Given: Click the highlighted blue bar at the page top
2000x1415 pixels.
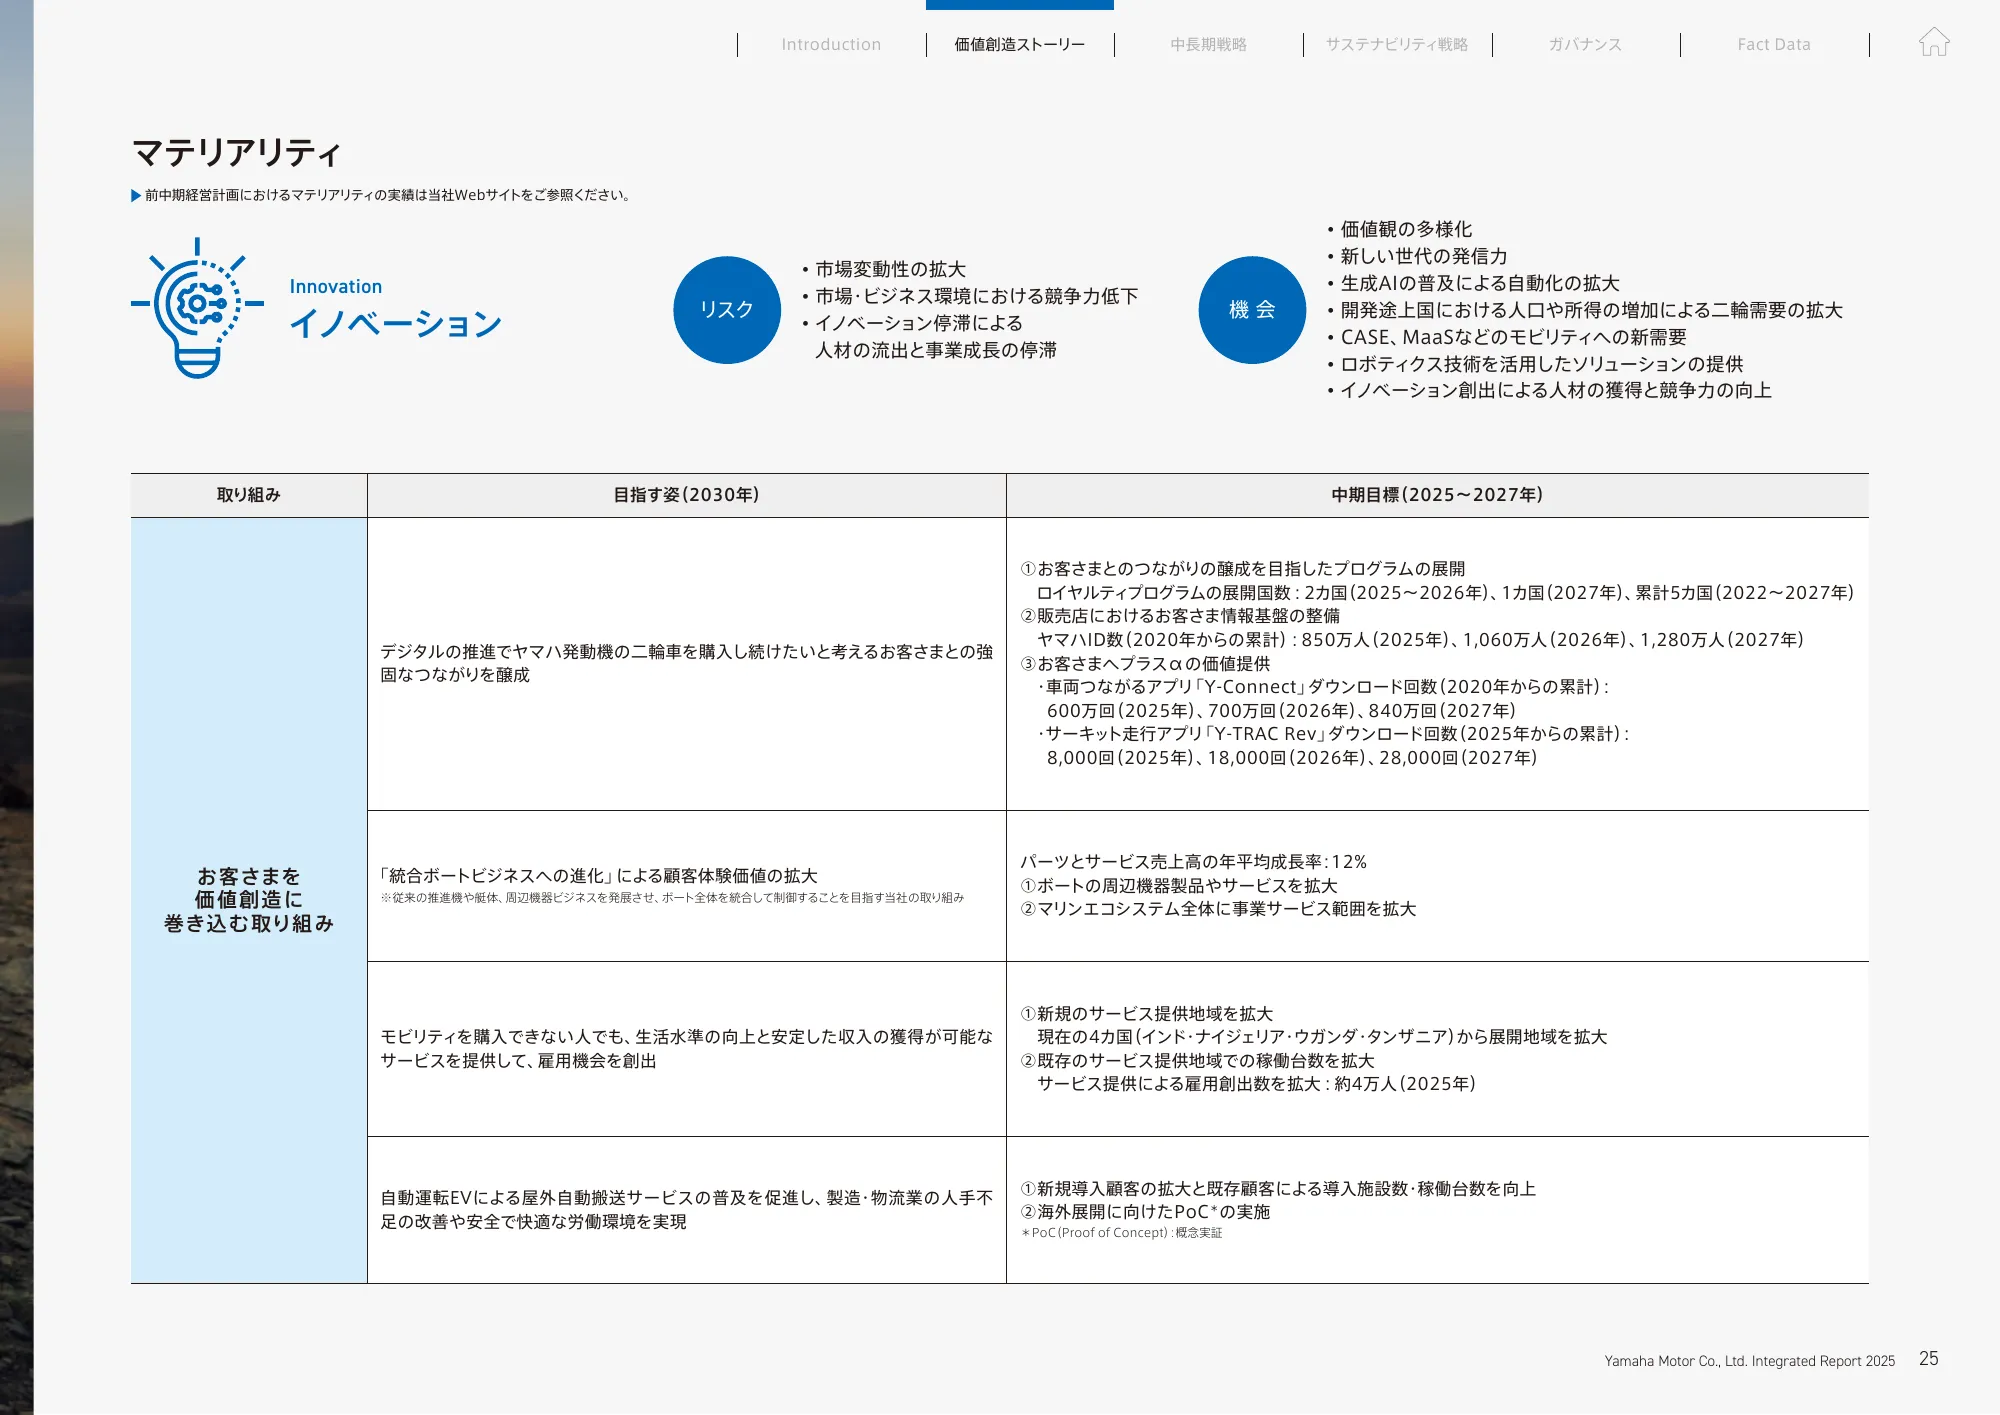Looking at the screenshot, I should [x=1017, y=4].
